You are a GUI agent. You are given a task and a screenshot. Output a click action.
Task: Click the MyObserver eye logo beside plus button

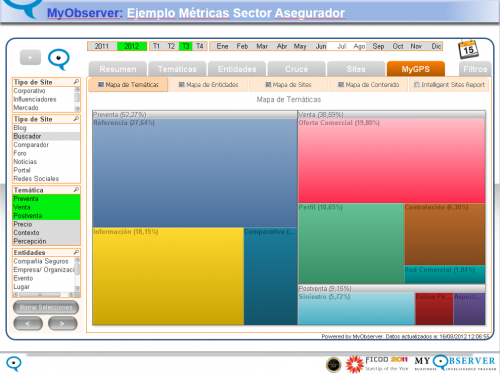point(59,59)
